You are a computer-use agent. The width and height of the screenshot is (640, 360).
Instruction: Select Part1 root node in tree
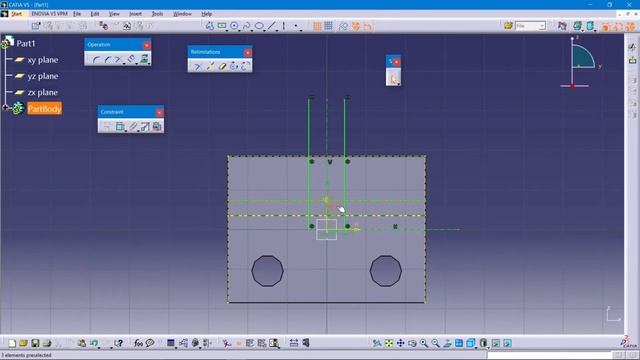click(x=26, y=43)
